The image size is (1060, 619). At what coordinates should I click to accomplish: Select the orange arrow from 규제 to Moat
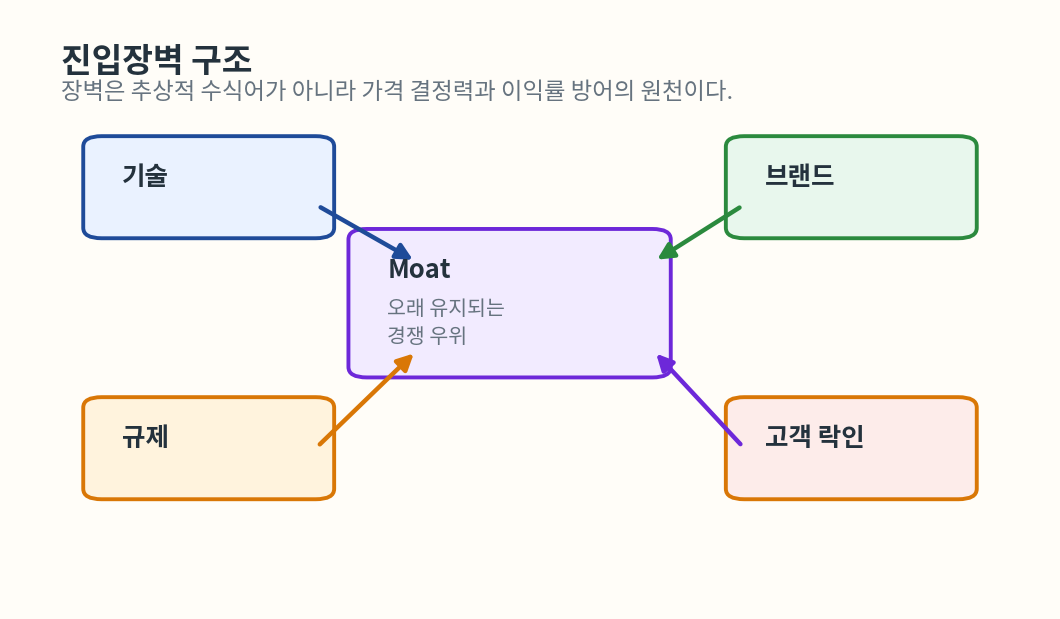tap(364, 401)
